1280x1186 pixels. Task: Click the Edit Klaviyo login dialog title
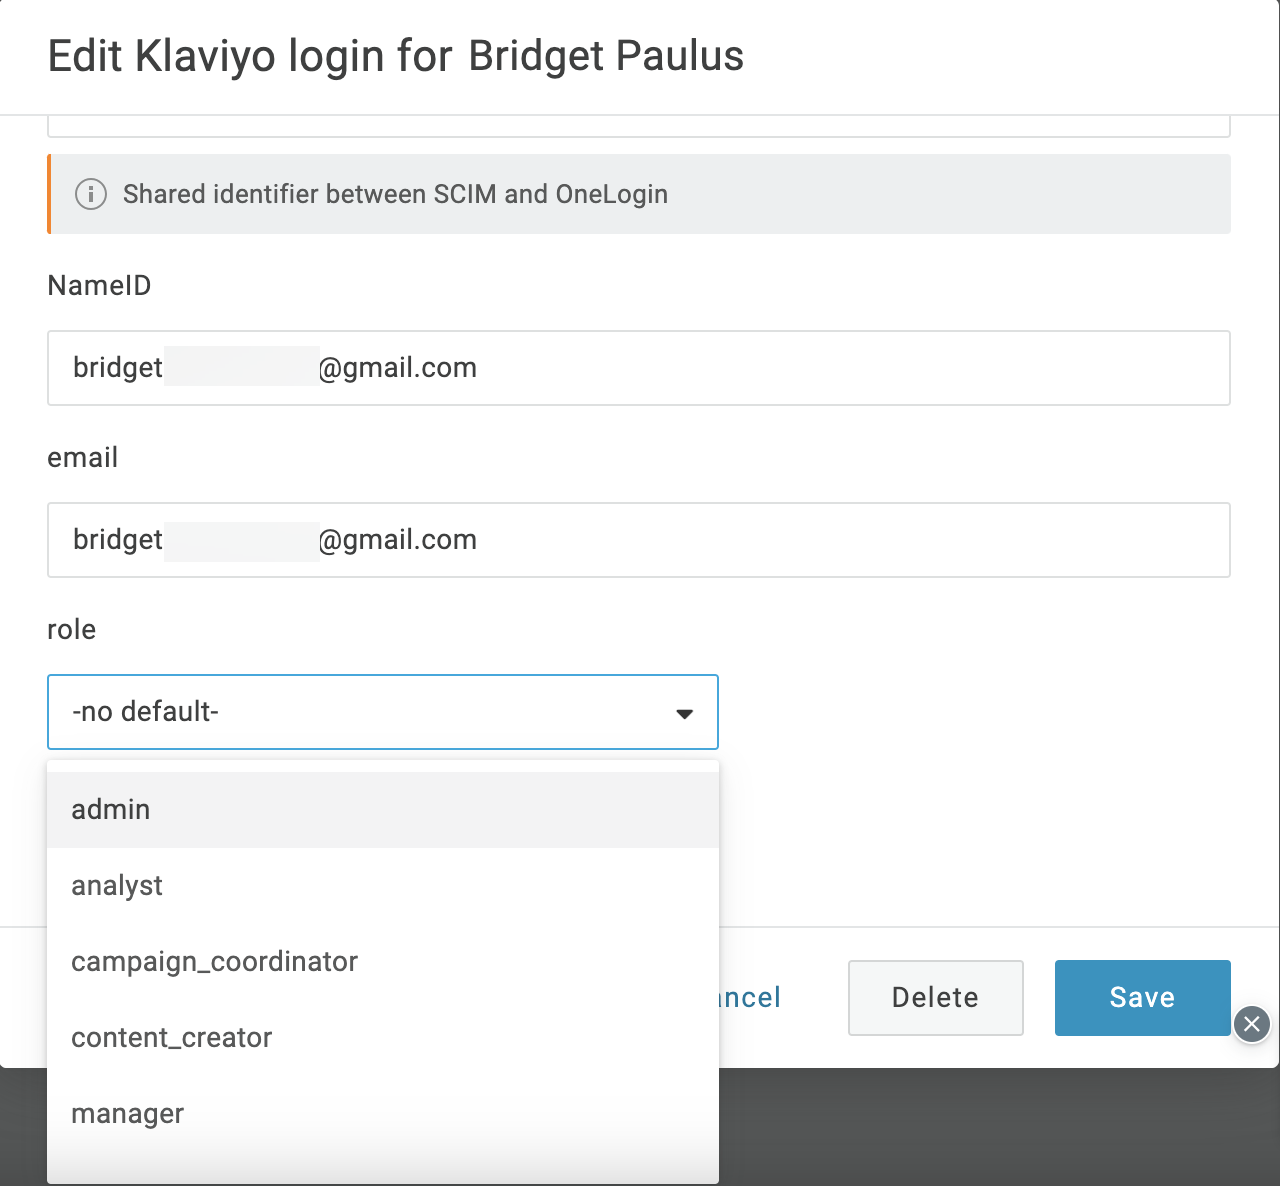[x=396, y=56]
